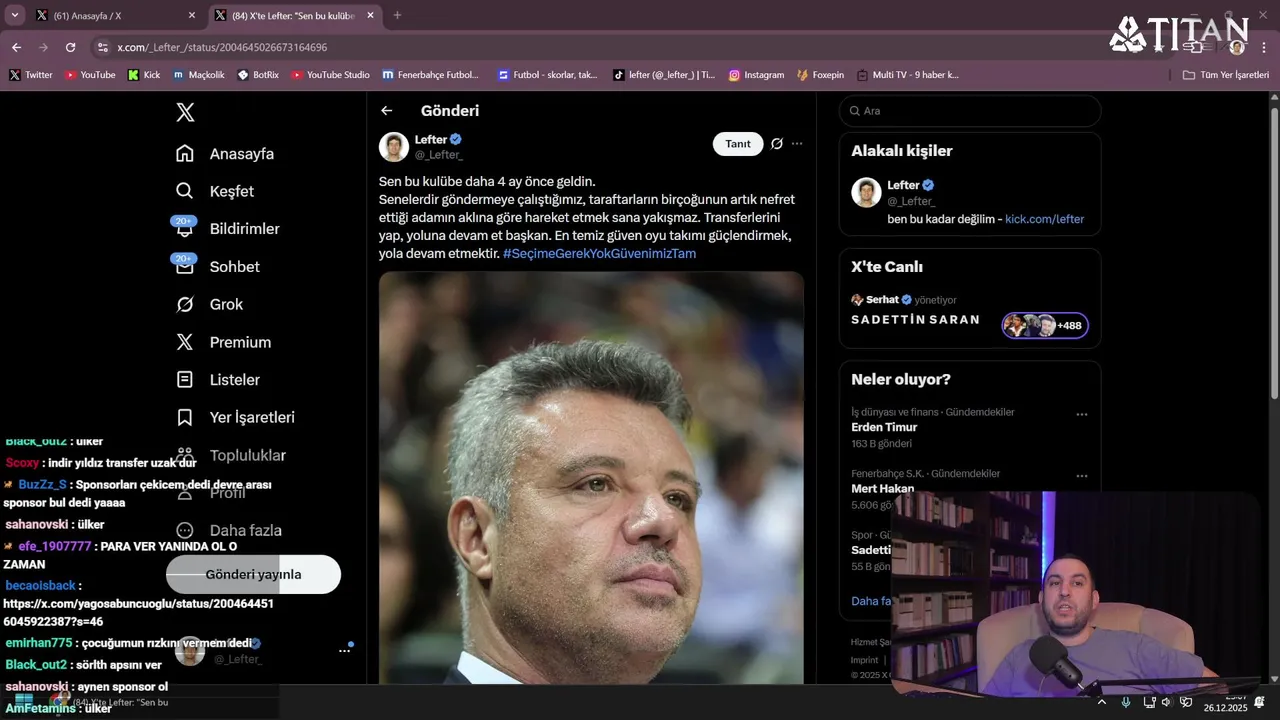The height and width of the screenshot is (720, 1280).
Task: Open Twitter bookmark
Action: point(31,75)
